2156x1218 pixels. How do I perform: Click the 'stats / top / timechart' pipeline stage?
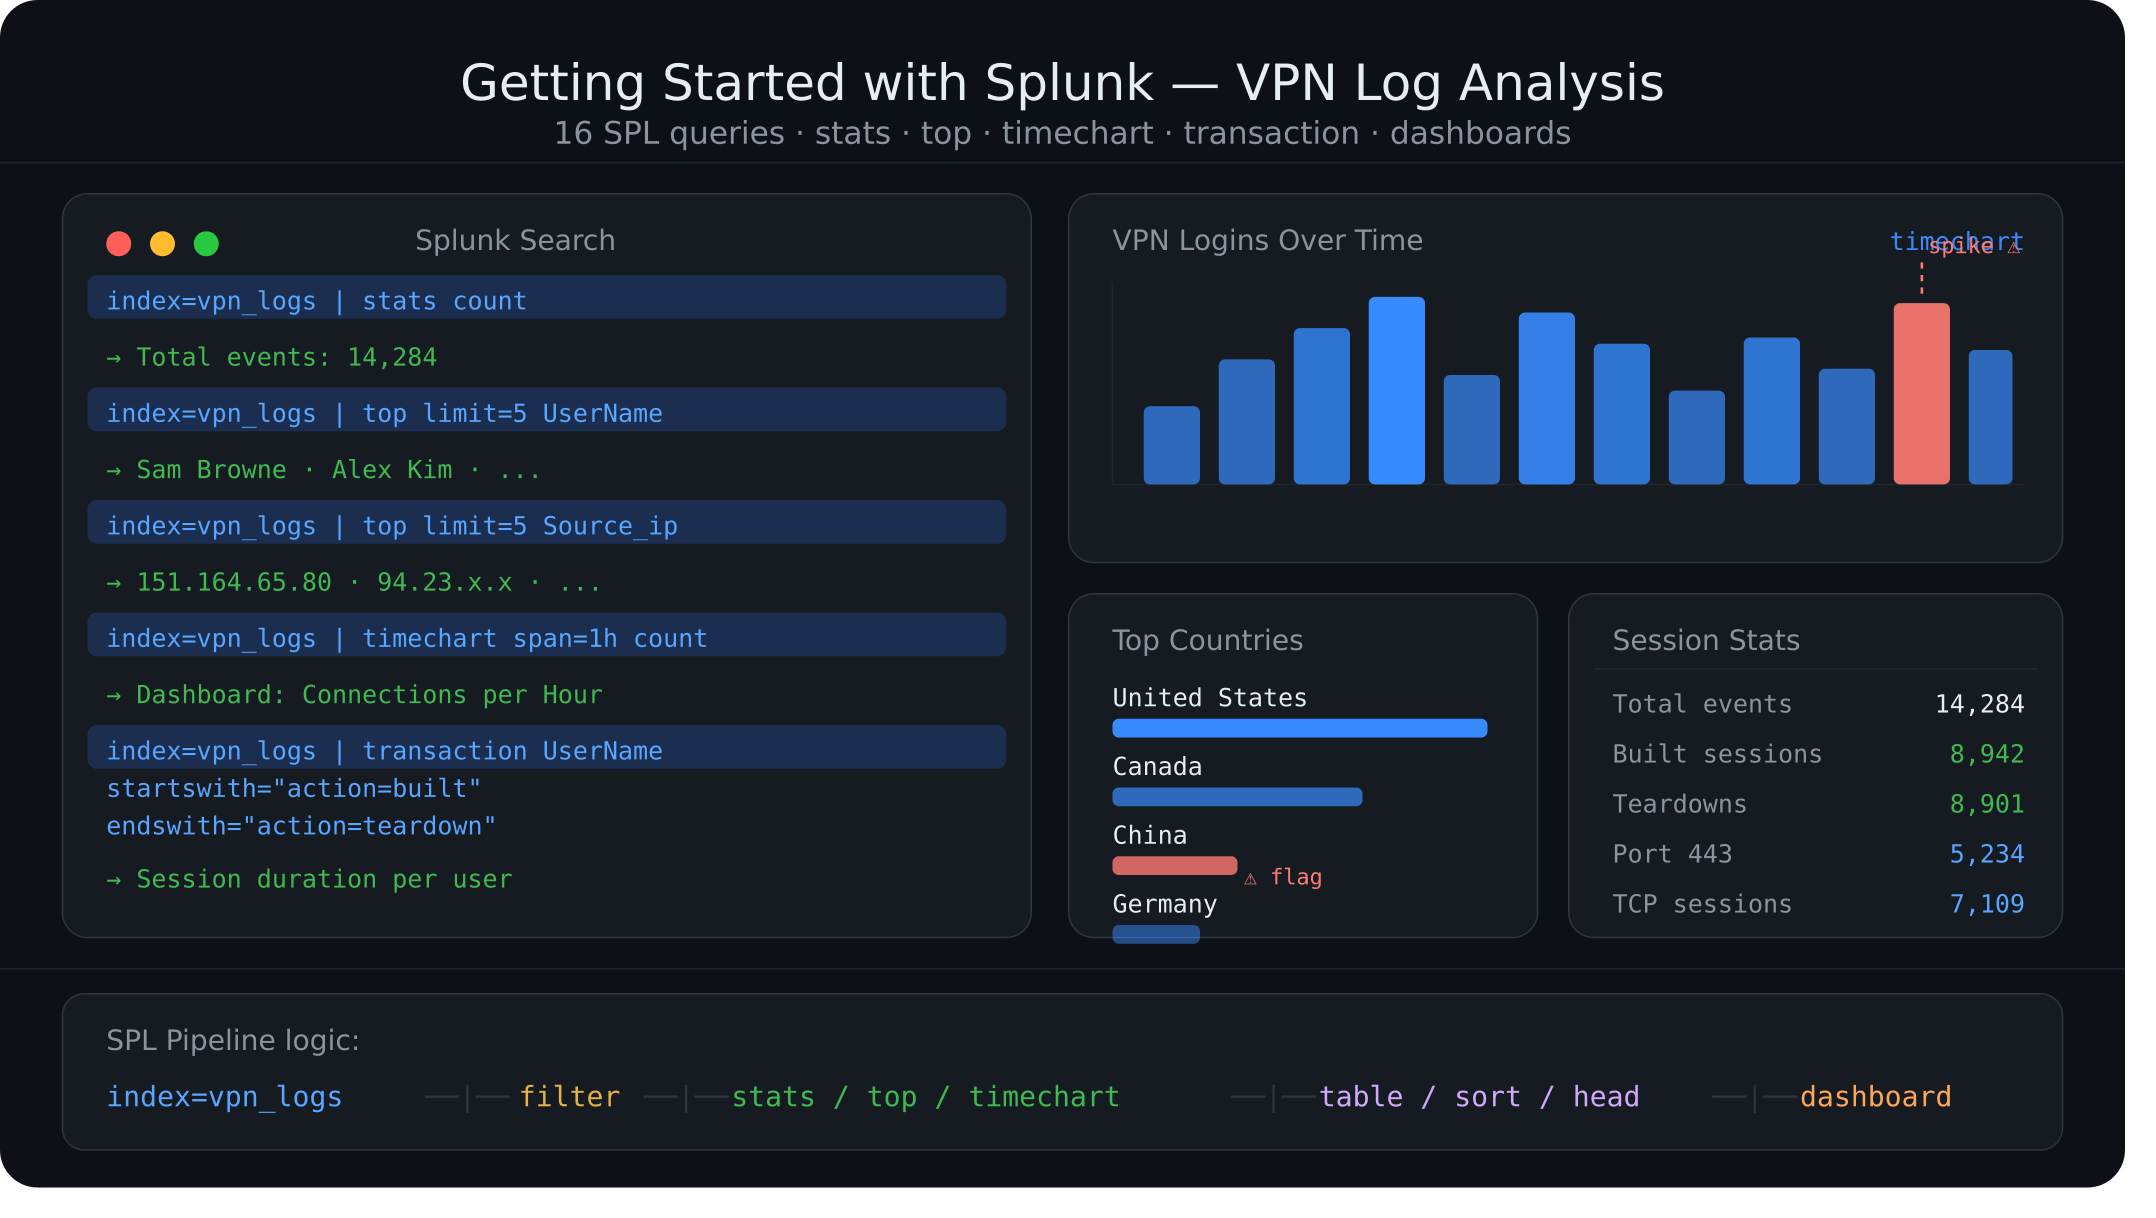point(925,1098)
